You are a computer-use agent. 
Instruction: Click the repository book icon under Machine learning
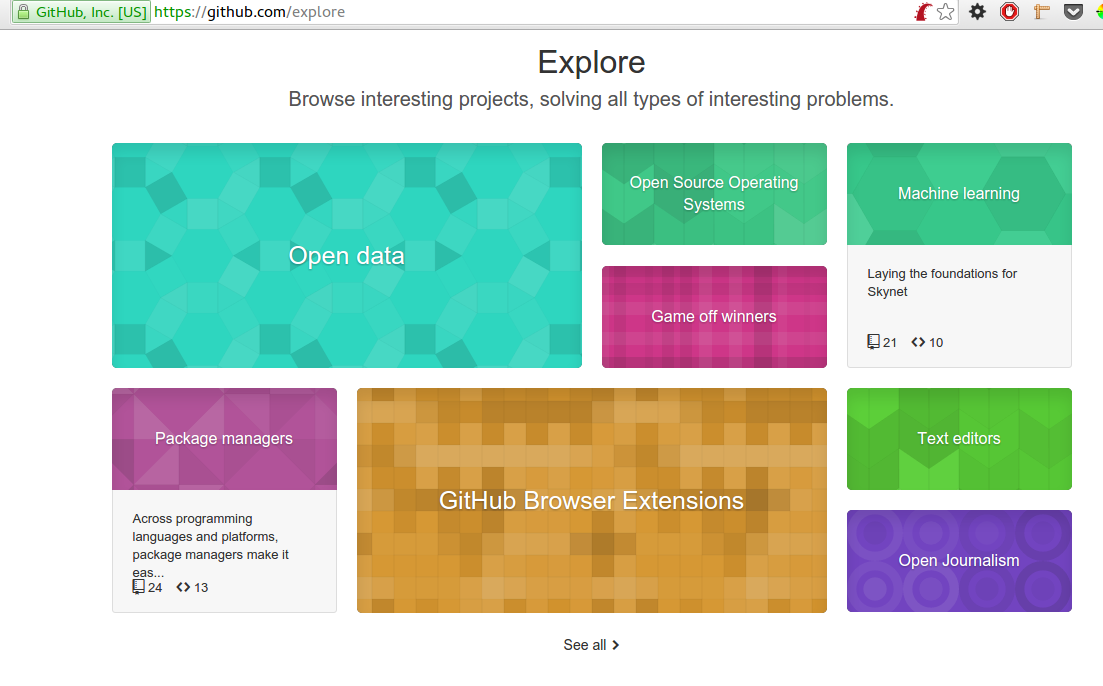(874, 342)
